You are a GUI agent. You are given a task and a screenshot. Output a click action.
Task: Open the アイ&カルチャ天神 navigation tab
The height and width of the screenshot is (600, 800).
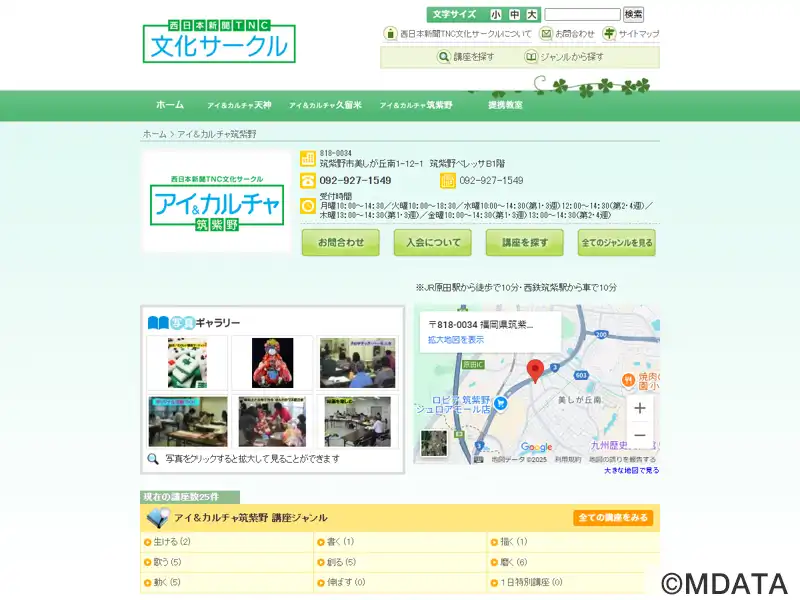[239, 105]
